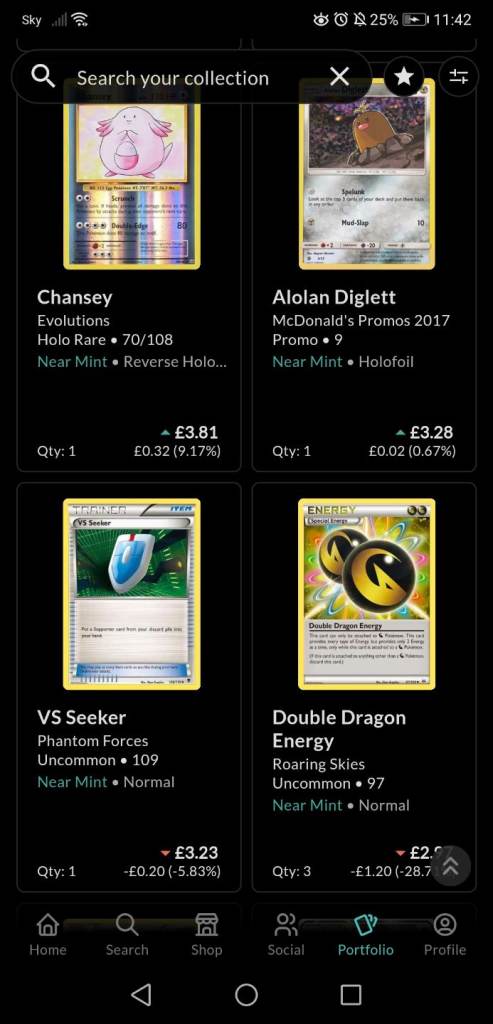The height and width of the screenshot is (1024, 493).
Task: Tap the Android home circle button
Action: [x=246, y=995]
